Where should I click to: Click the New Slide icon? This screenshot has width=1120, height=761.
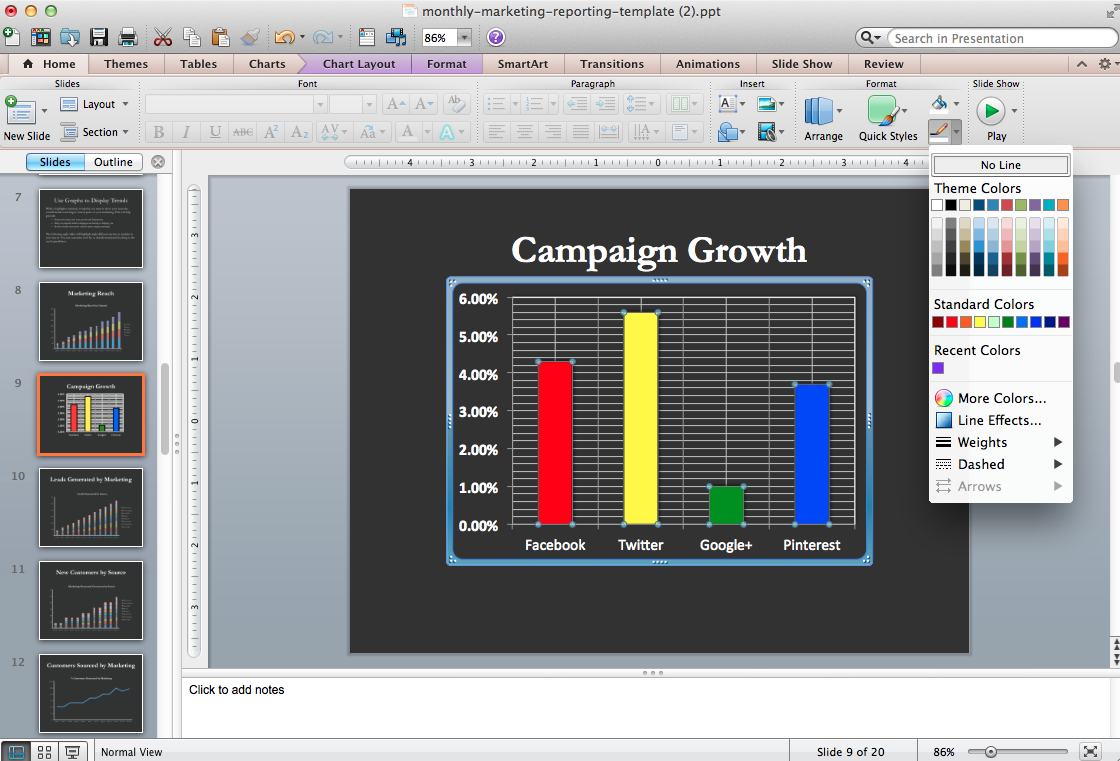[20, 111]
